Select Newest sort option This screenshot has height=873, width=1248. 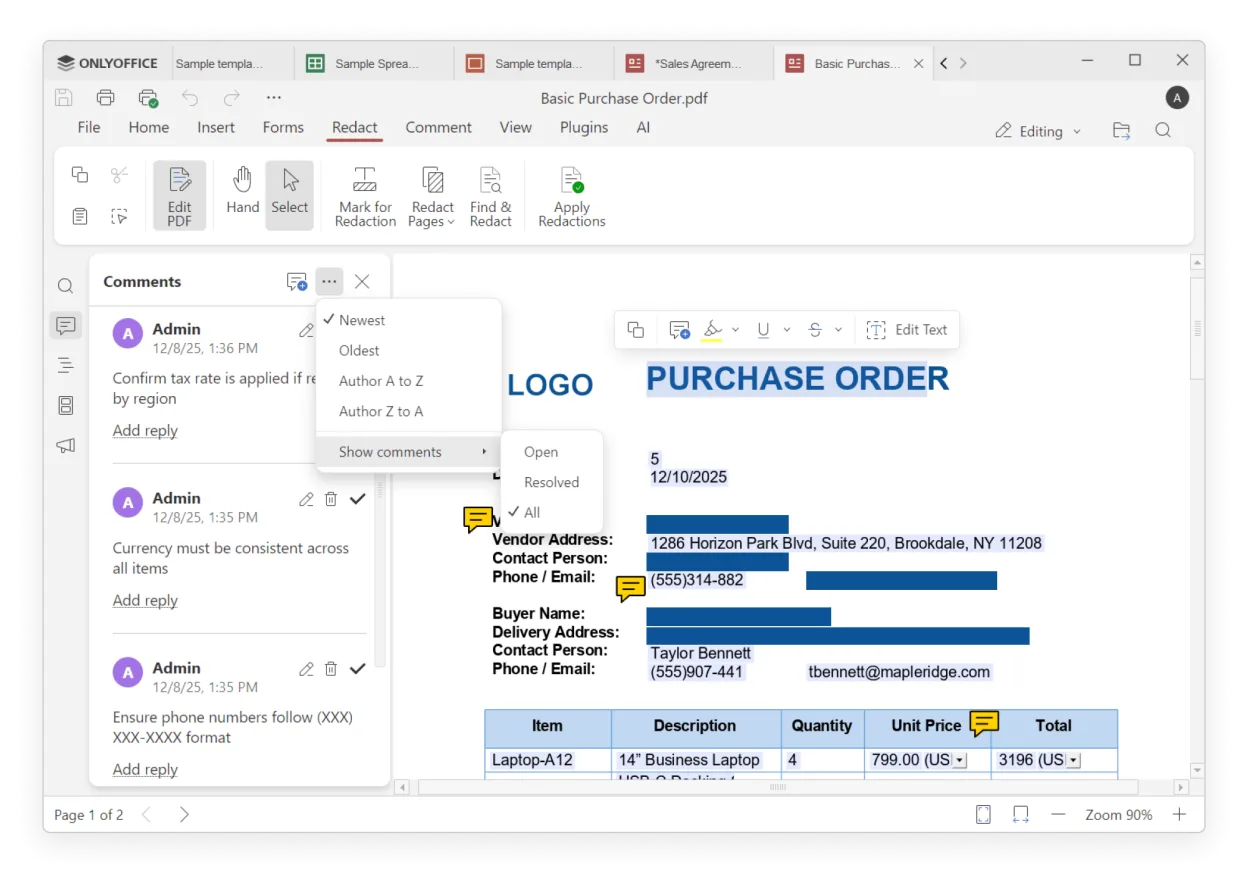click(x=408, y=321)
